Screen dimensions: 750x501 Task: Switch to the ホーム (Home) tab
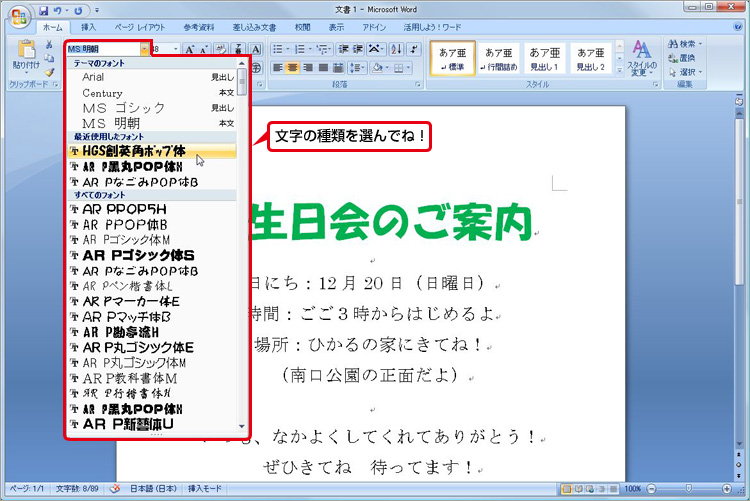coord(53,27)
